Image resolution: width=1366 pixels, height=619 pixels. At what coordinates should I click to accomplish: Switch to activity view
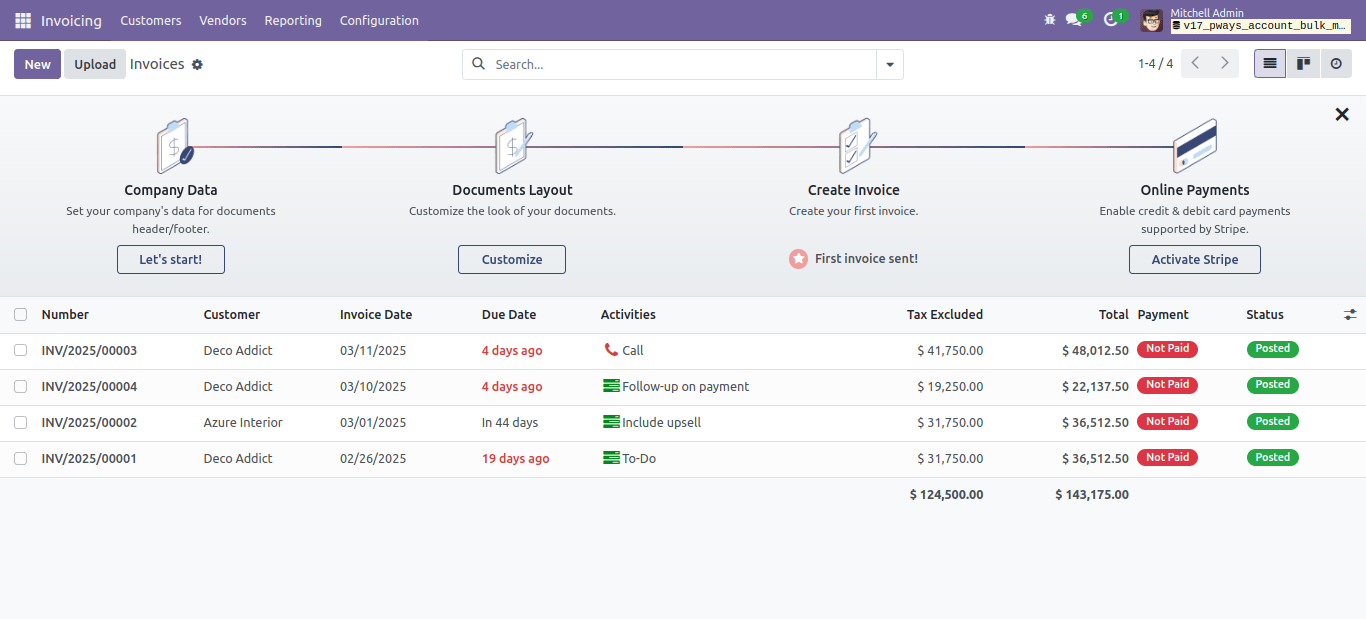[1336, 63]
